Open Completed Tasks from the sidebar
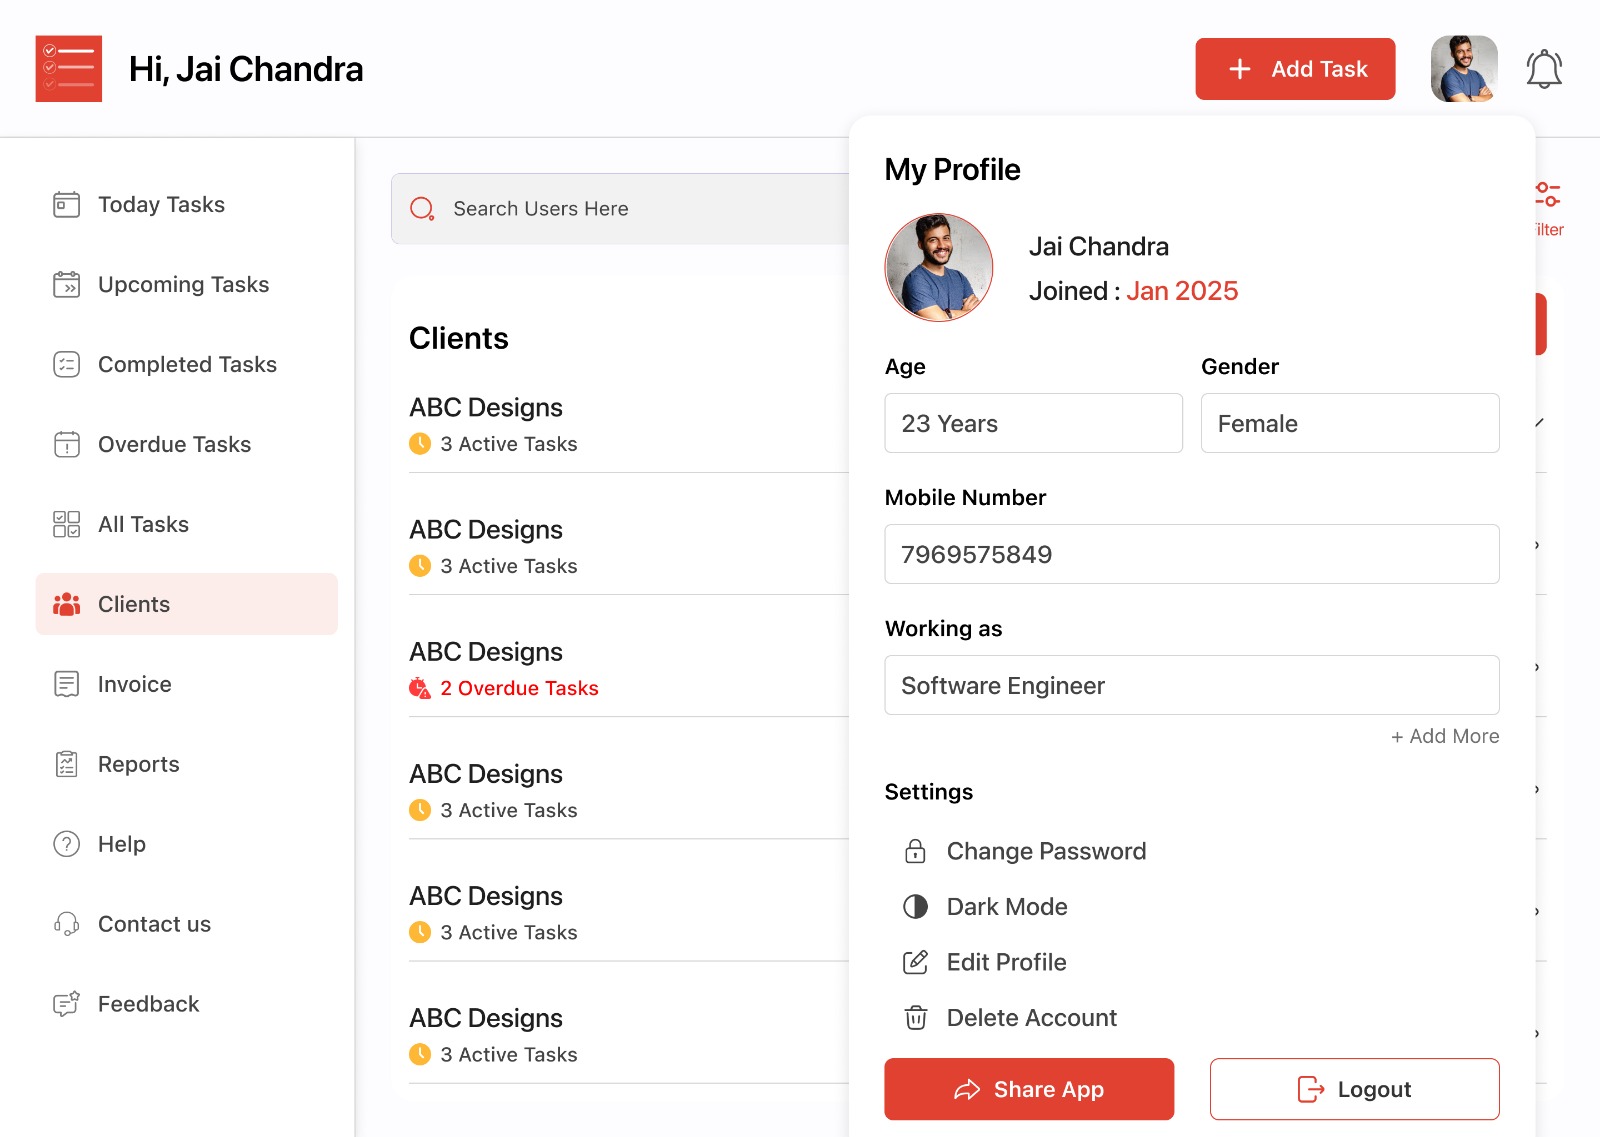The height and width of the screenshot is (1137, 1600). (186, 364)
